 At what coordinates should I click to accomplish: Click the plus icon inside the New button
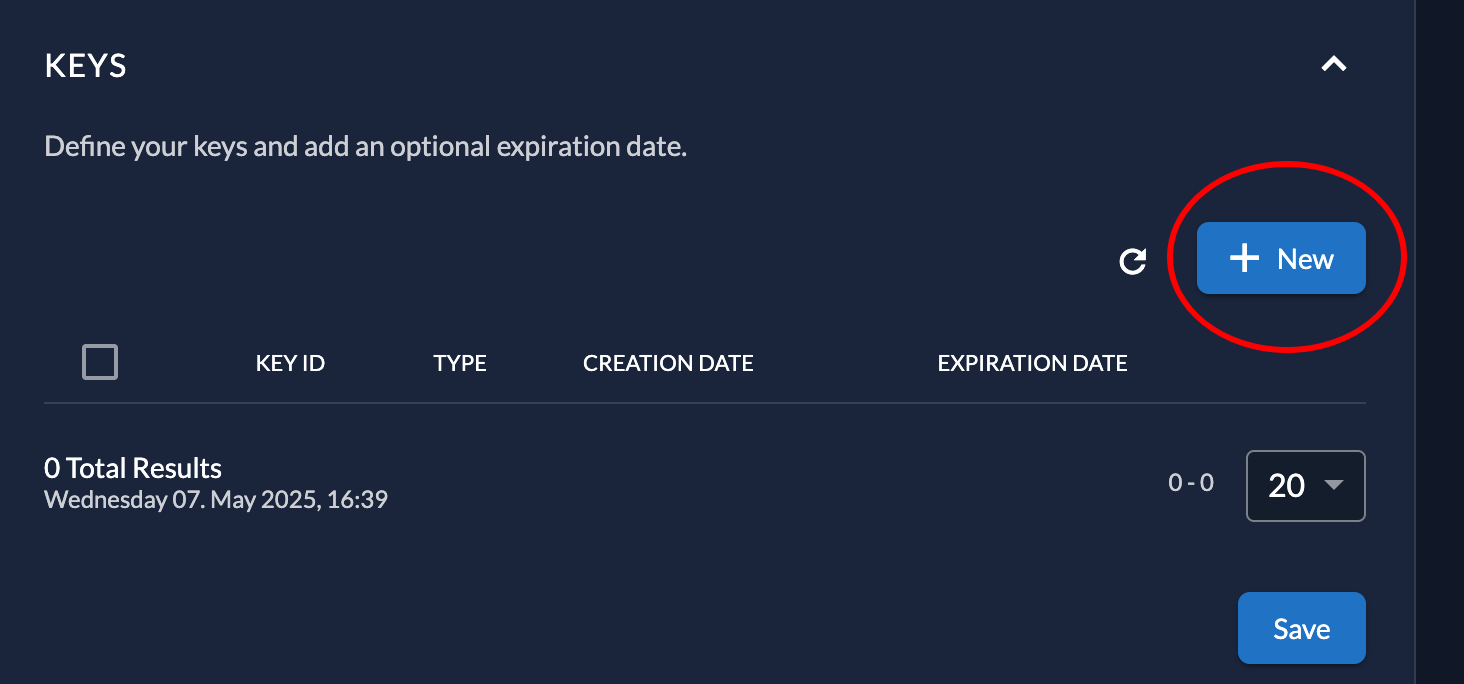(1243, 258)
